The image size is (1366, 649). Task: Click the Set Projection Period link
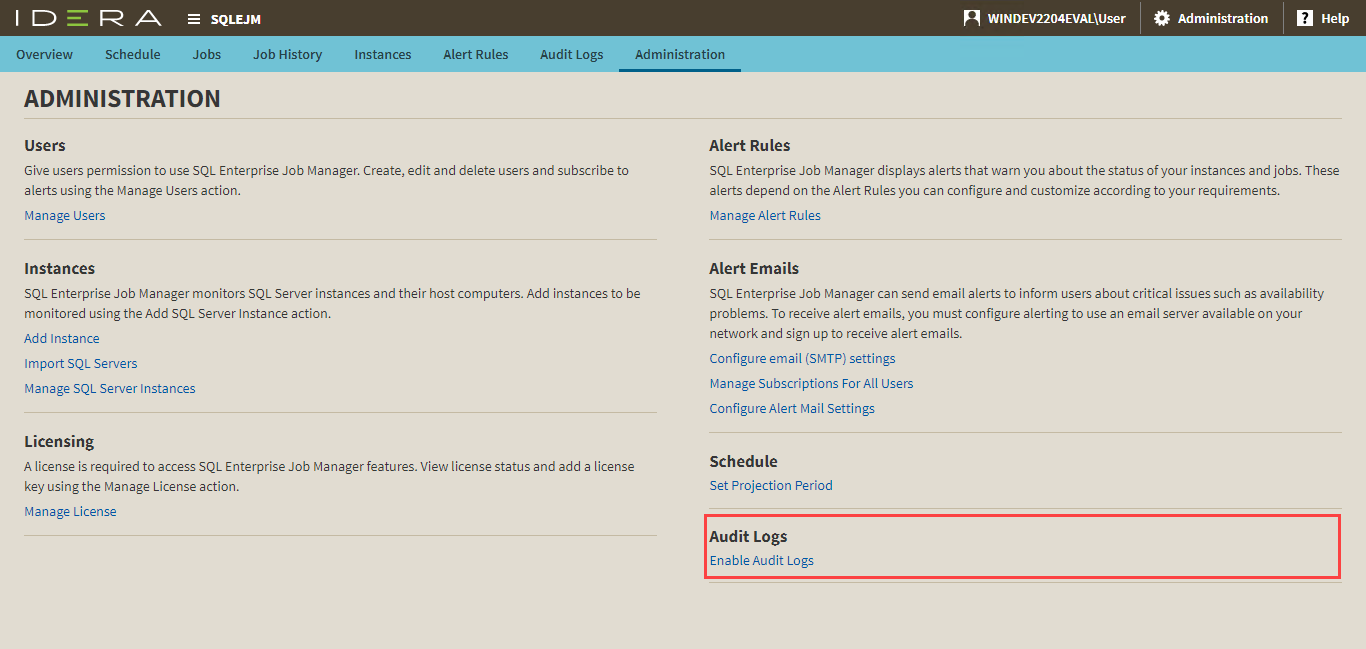pyautogui.click(x=770, y=485)
